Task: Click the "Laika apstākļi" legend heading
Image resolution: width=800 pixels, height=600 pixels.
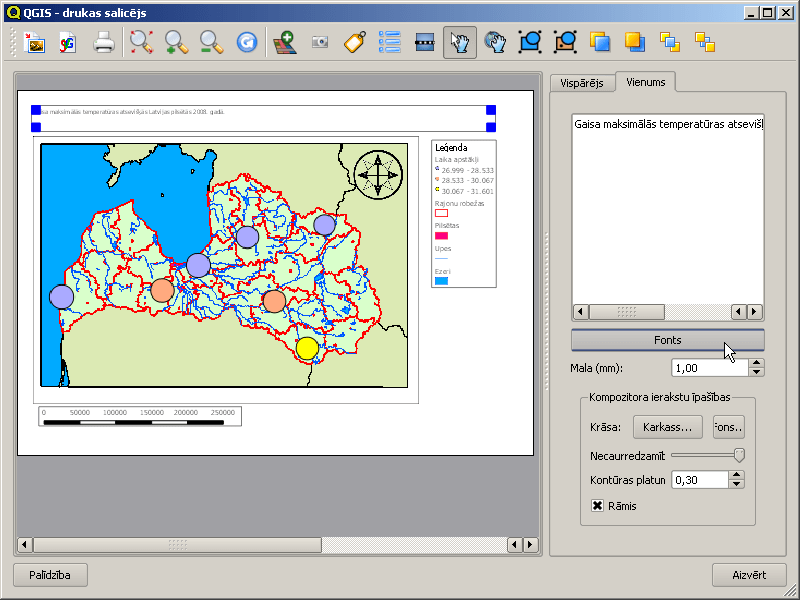Action: (457, 159)
